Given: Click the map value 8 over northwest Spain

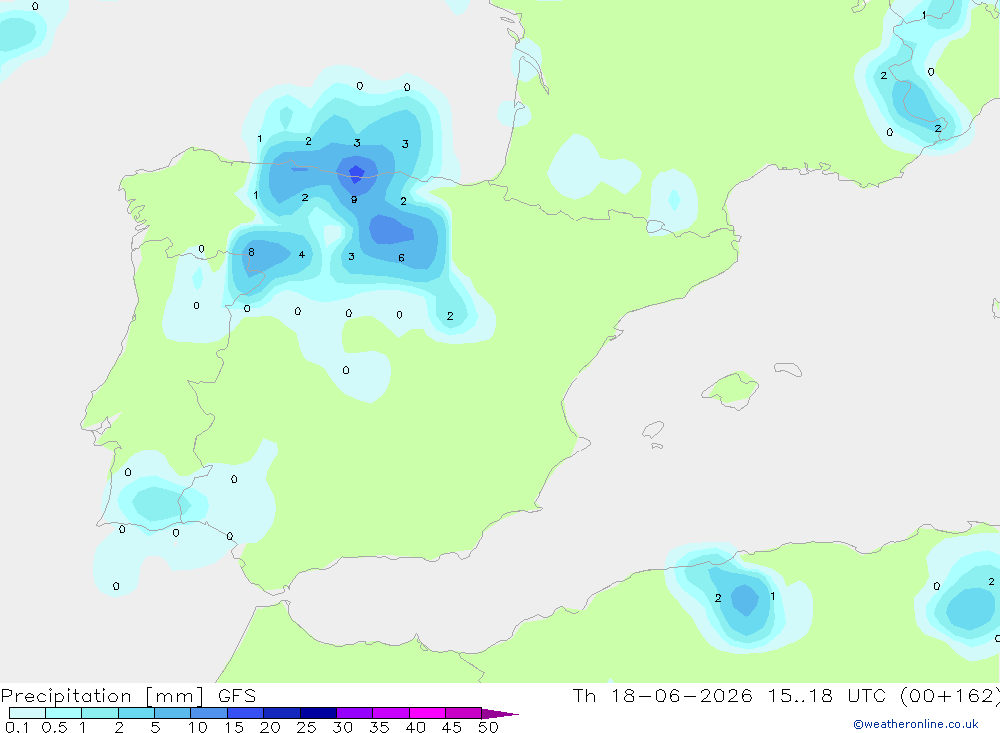Looking at the screenshot, I should [251, 252].
